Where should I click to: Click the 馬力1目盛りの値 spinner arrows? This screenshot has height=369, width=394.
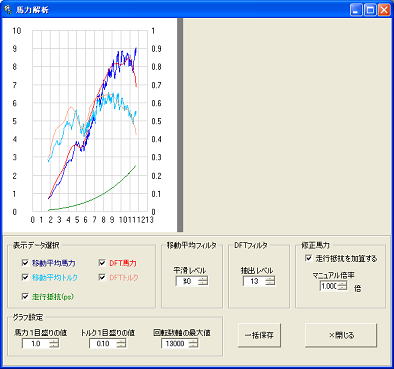(54, 343)
